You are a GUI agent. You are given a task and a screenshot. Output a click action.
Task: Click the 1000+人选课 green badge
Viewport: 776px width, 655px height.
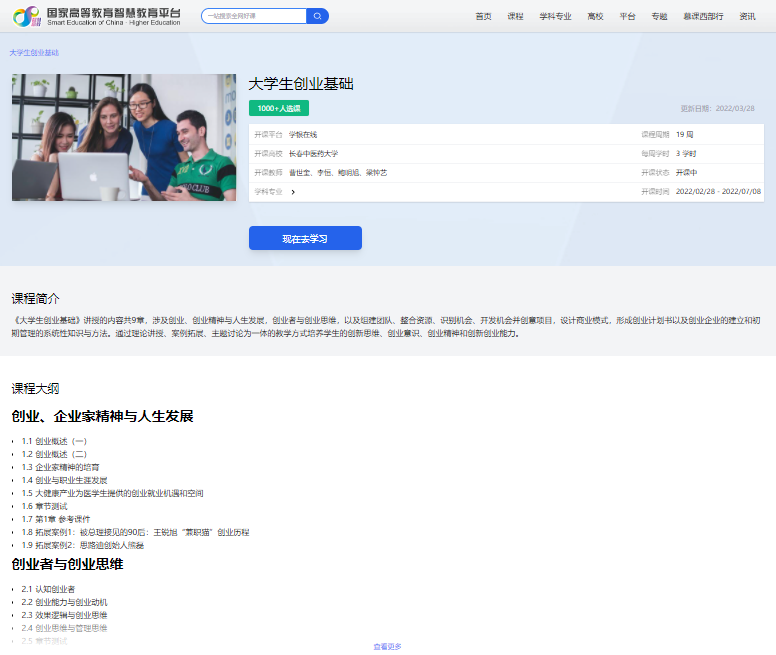pyautogui.click(x=279, y=108)
